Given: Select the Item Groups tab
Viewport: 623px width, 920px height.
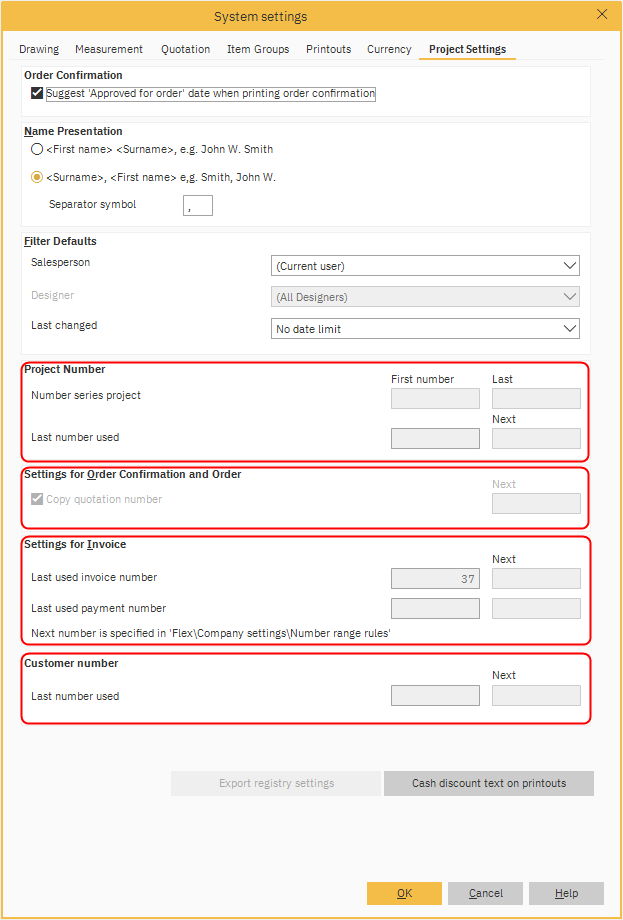Looking at the screenshot, I should [x=258, y=49].
